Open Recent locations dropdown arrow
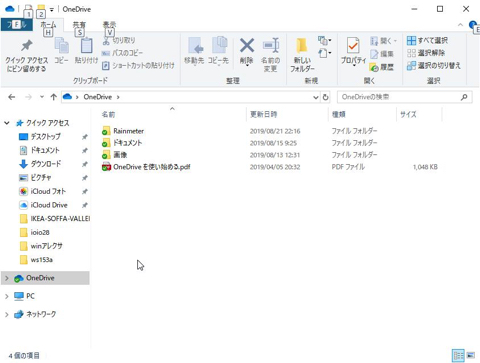Image resolution: width=480 pixels, height=363 pixels. coord(42,97)
